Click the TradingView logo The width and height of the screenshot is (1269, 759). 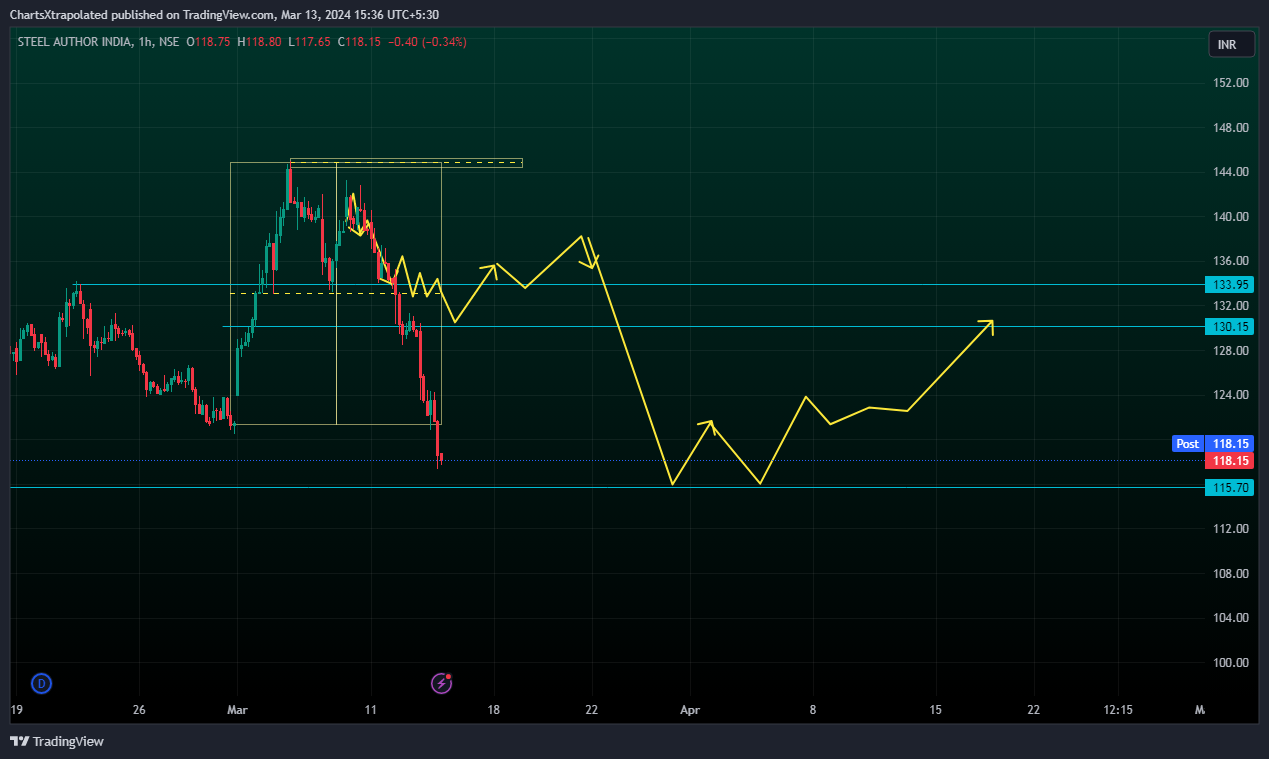click(x=57, y=741)
